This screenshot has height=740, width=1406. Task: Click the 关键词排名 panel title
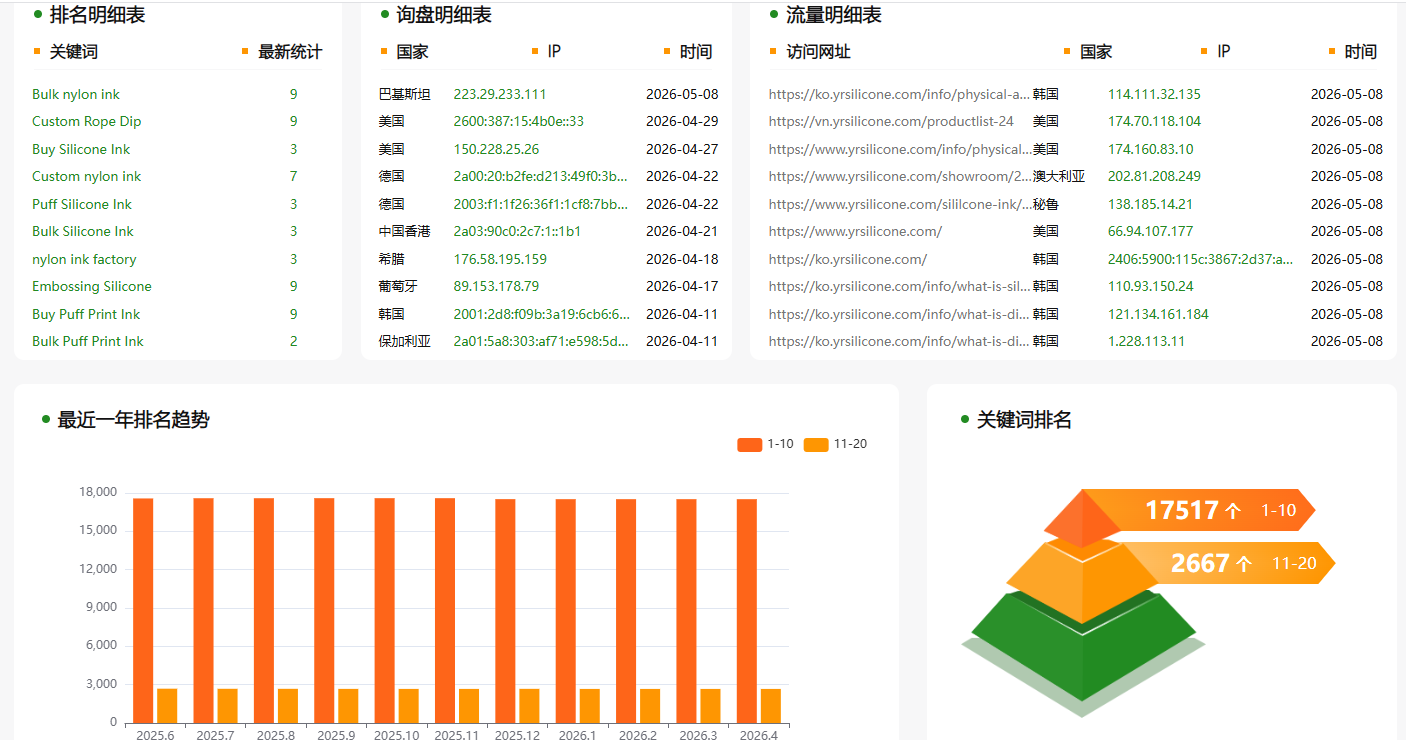click(1024, 420)
